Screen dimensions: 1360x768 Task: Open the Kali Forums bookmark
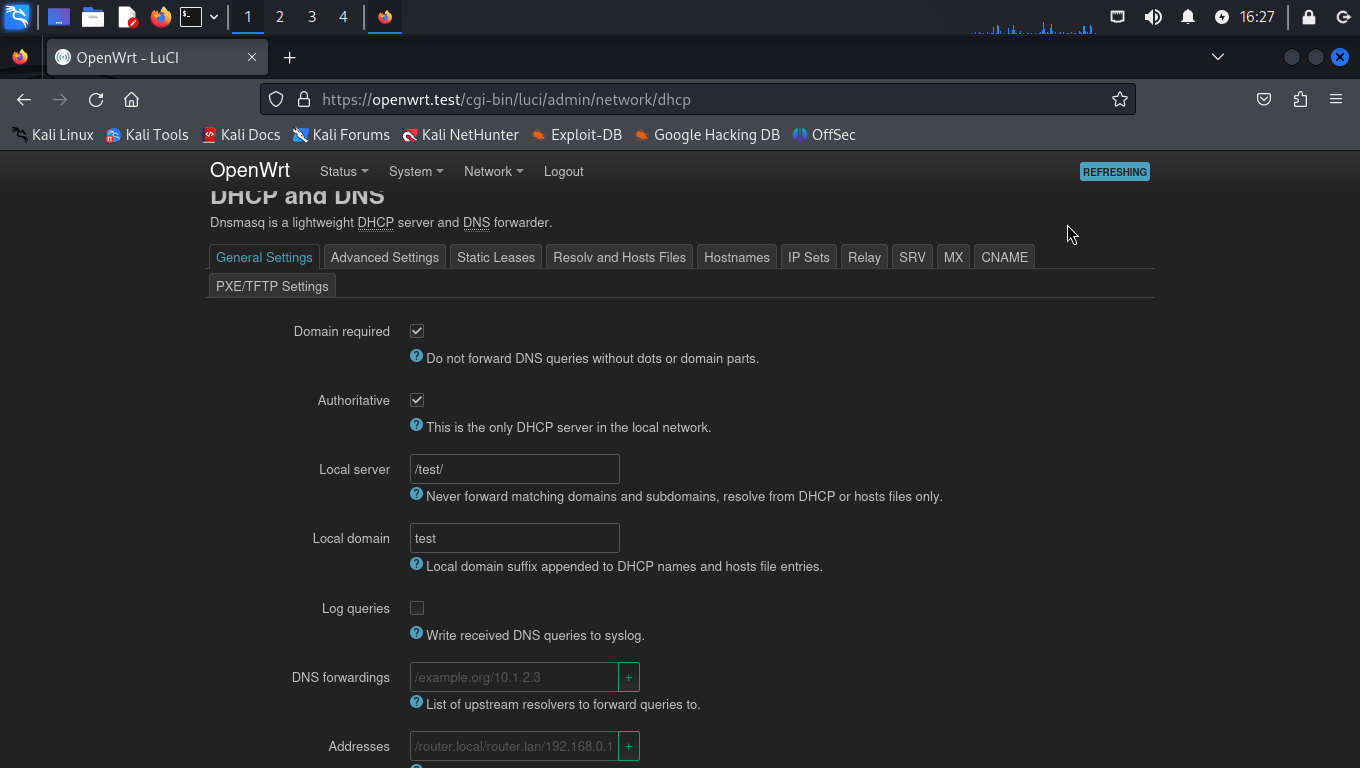[341, 135]
